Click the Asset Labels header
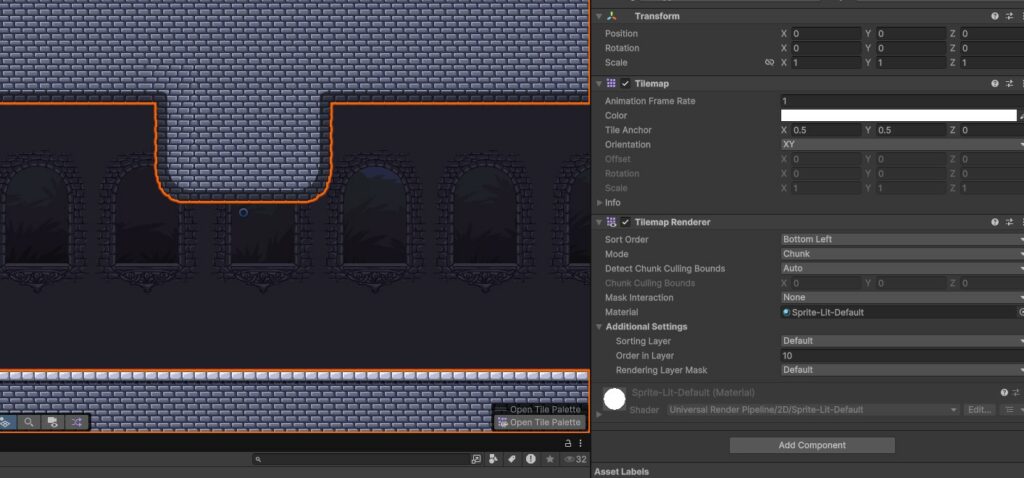 [622, 471]
